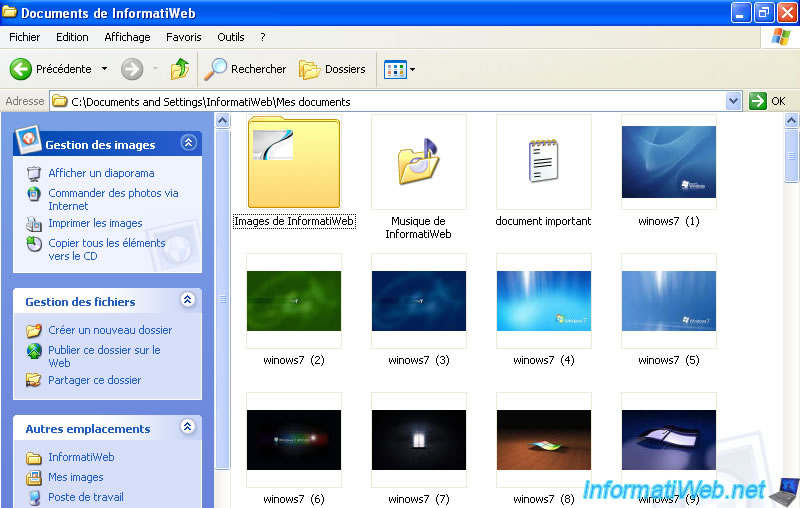
Task: Click Publier ce dossier sur le Web
Action: [104, 357]
